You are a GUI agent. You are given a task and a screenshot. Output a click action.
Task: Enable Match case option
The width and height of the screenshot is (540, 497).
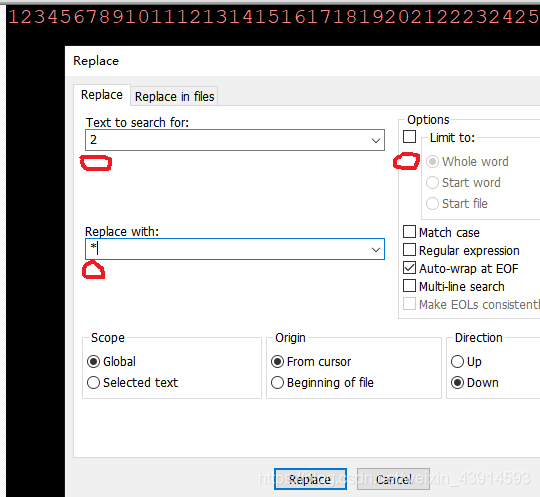coord(409,232)
